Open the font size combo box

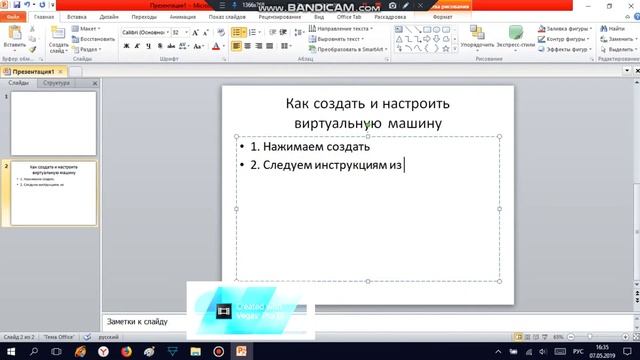coord(180,32)
